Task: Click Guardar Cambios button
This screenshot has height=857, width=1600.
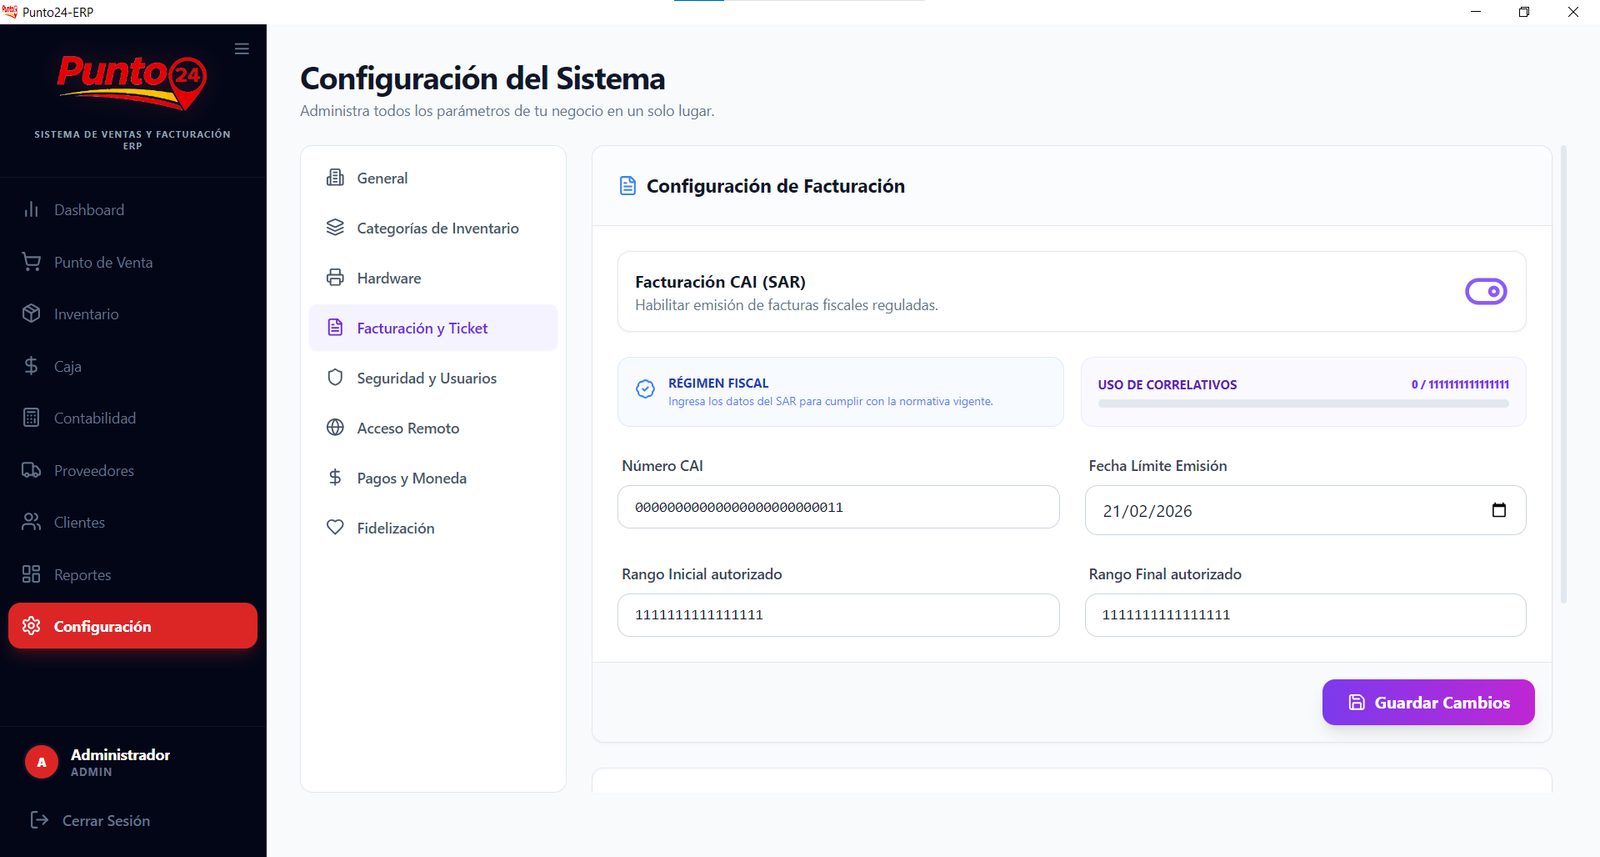Action: (x=1428, y=702)
